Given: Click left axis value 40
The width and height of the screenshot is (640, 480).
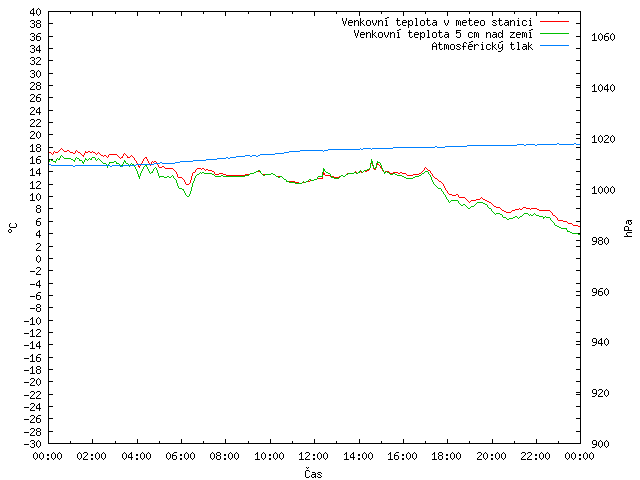Looking at the screenshot, I should 36,12.
